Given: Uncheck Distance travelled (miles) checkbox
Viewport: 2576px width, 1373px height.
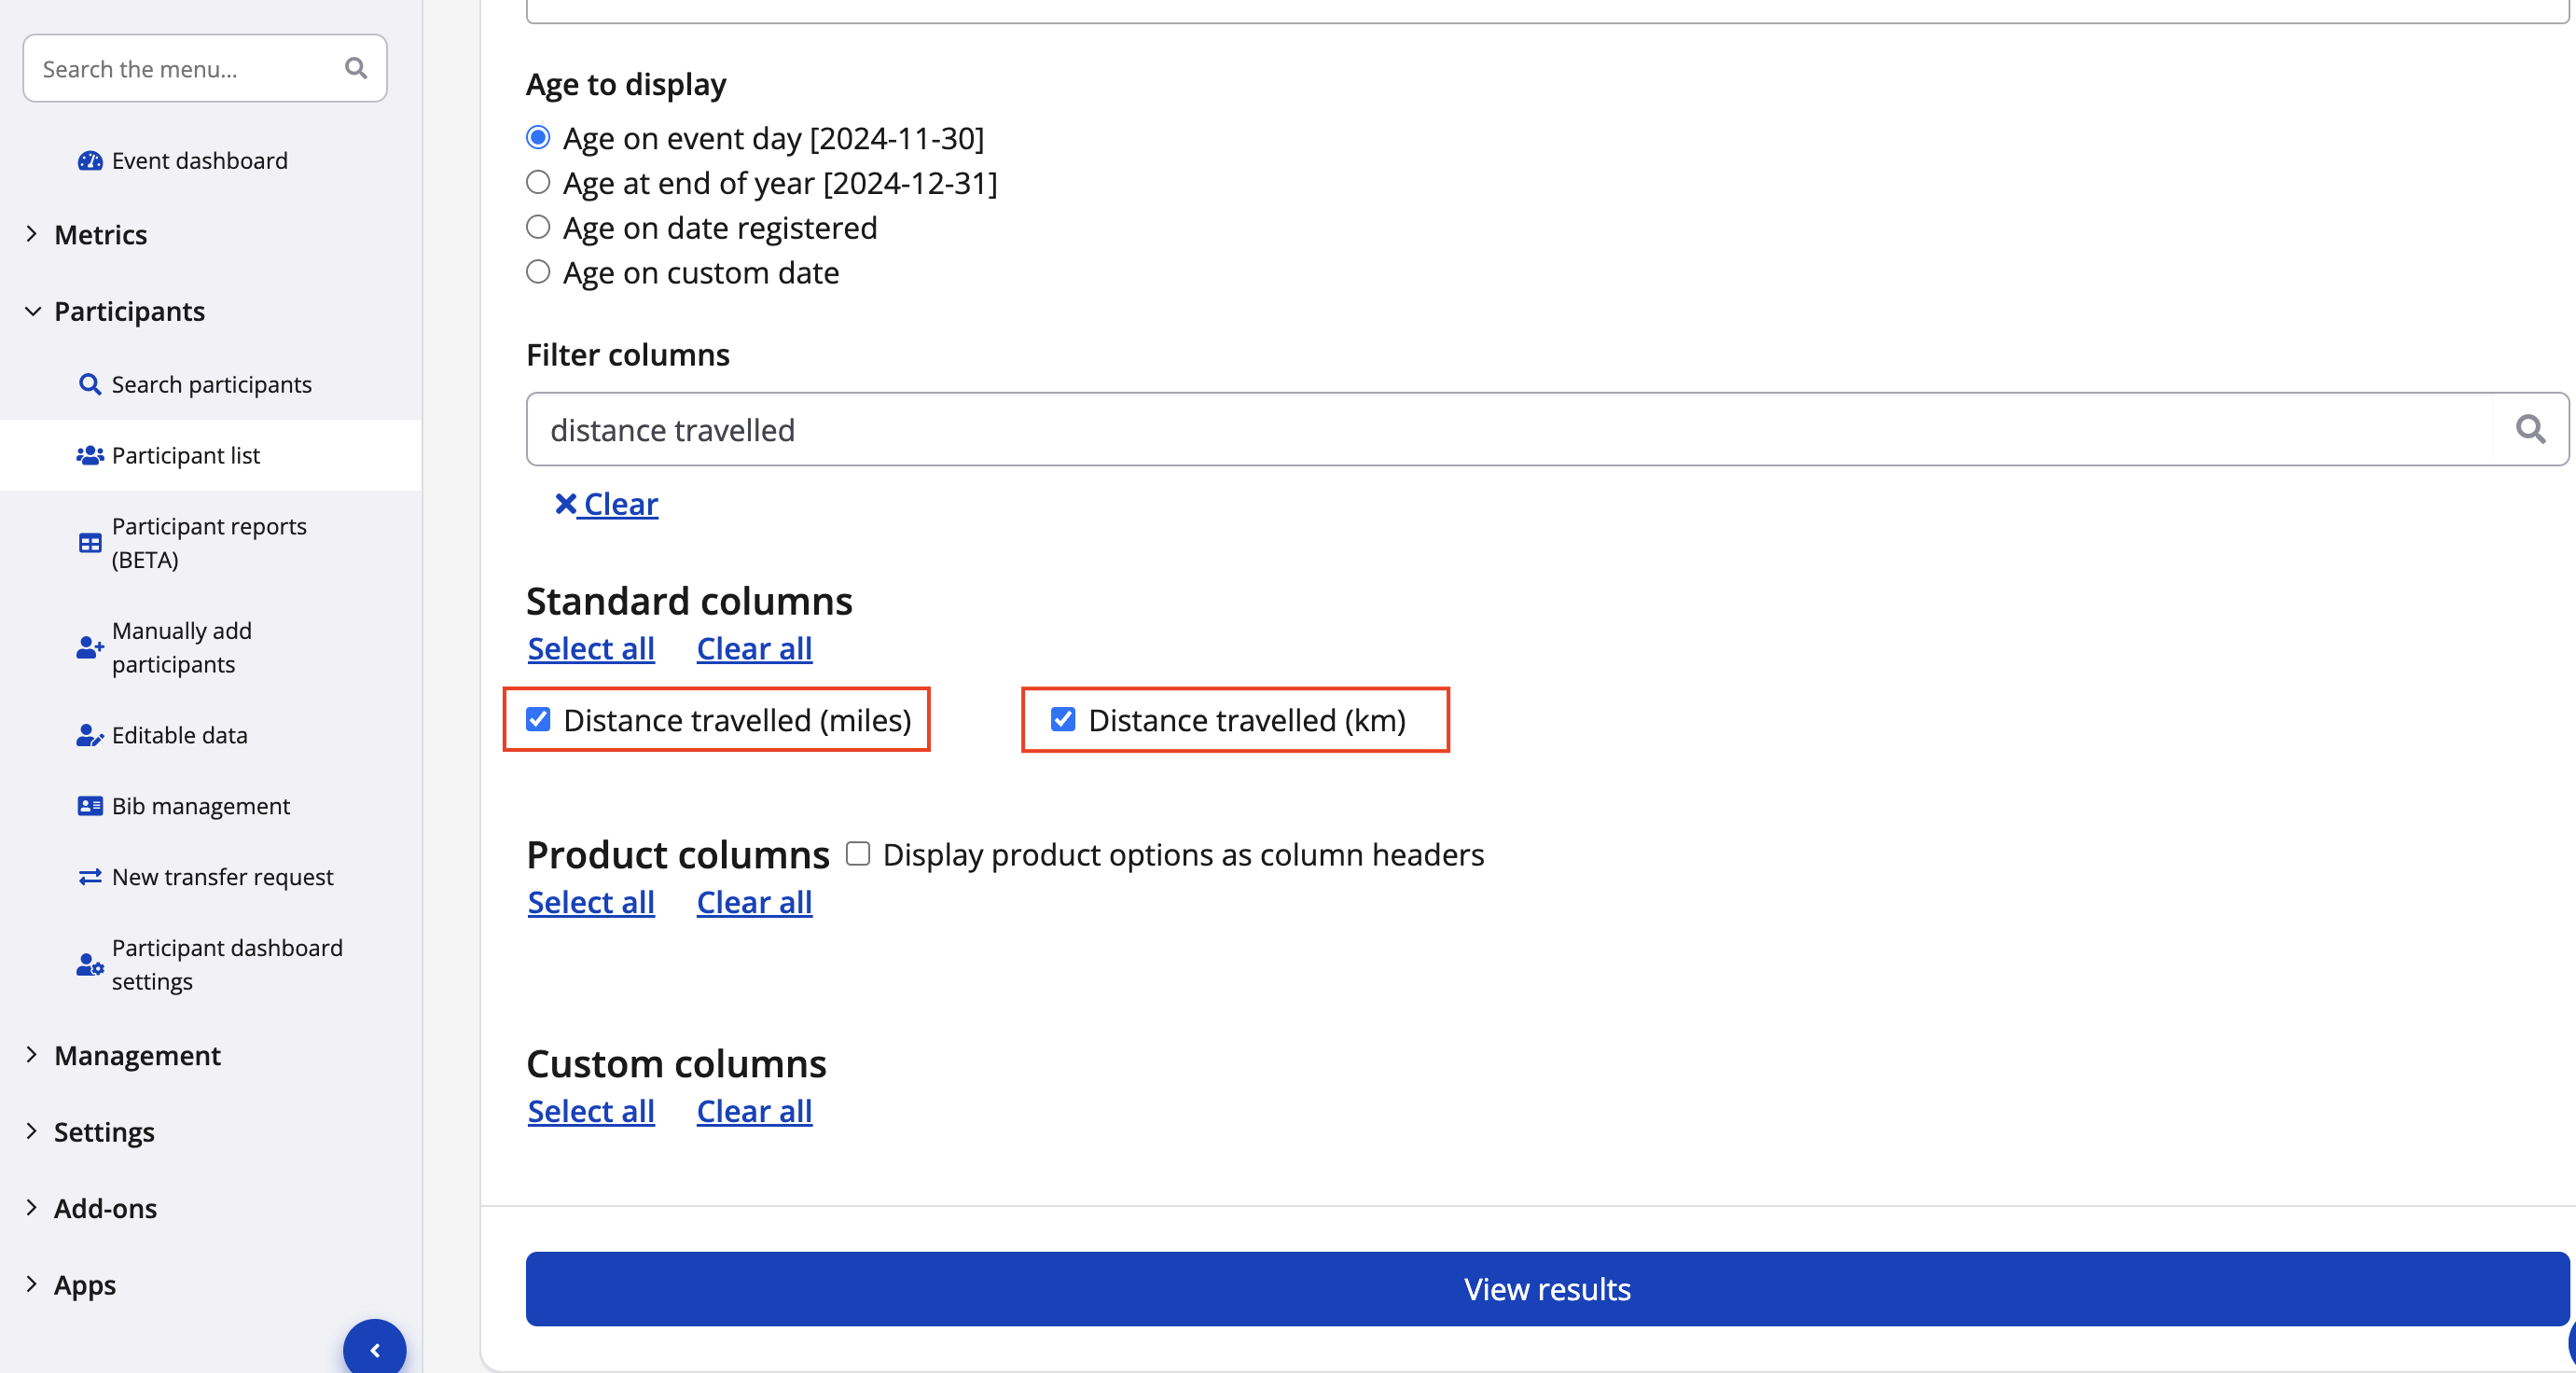Looking at the screenshot, I should [538, 720].
